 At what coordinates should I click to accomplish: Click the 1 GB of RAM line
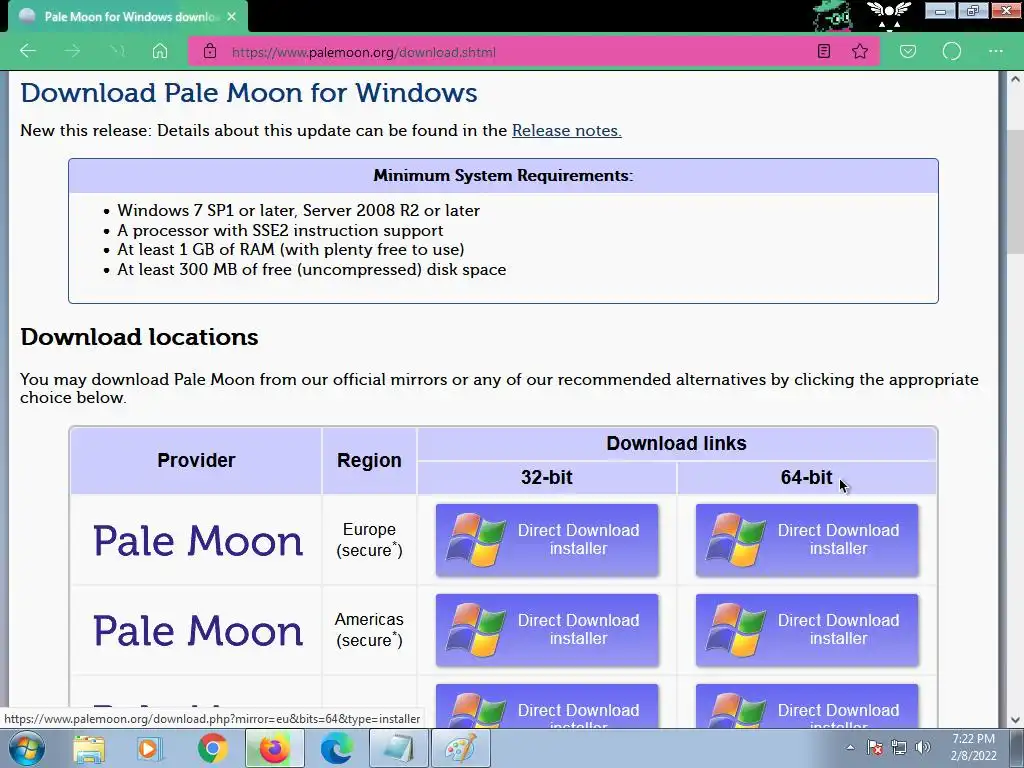291,249
